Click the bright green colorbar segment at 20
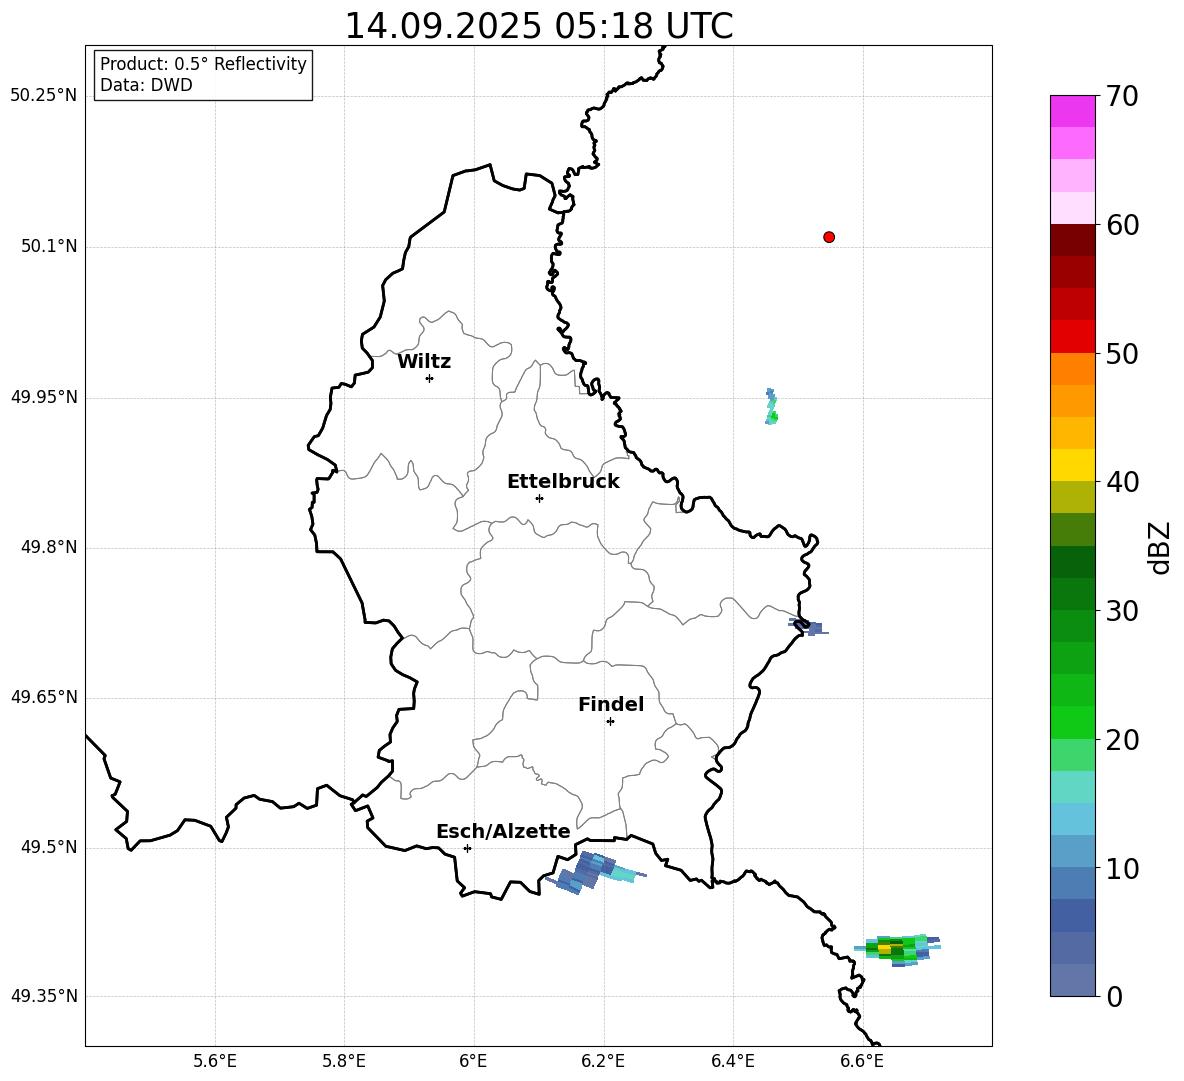This screenshot has height=1081, width=1184. click(x=1073, y=722)
